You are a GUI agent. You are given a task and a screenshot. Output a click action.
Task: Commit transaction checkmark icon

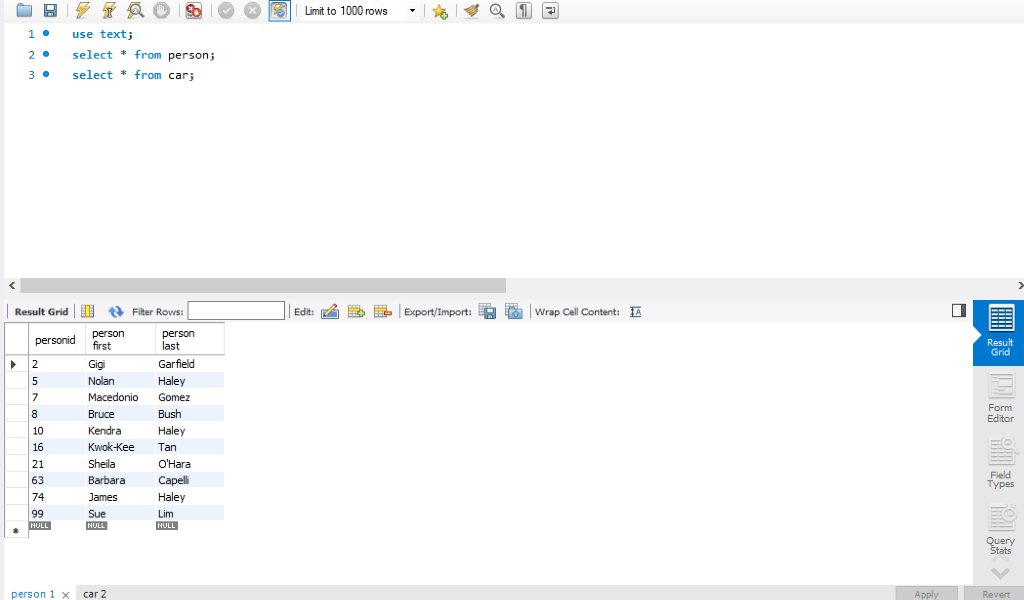(x=226, y=10)
